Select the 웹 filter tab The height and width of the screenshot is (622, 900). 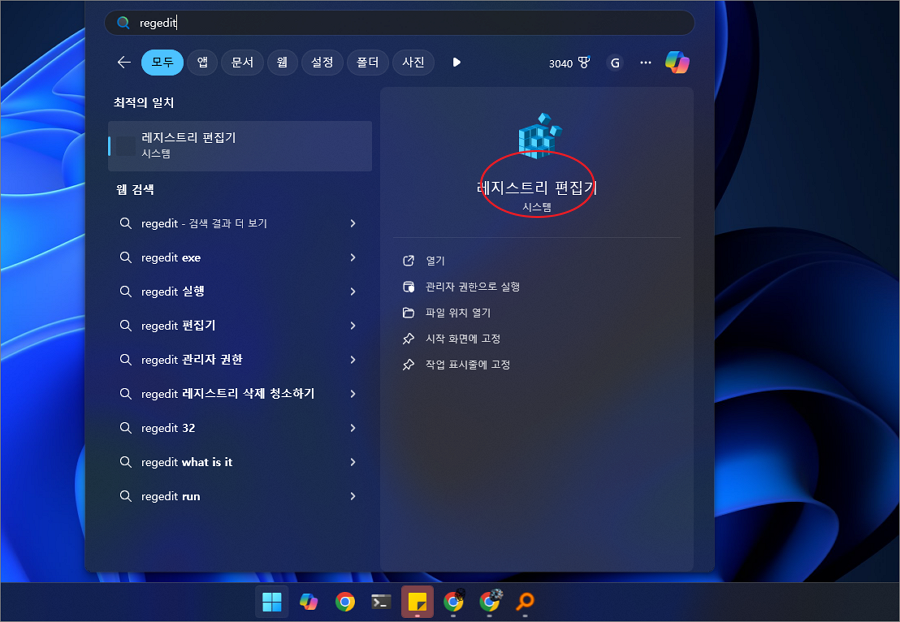tap(282, 62)
